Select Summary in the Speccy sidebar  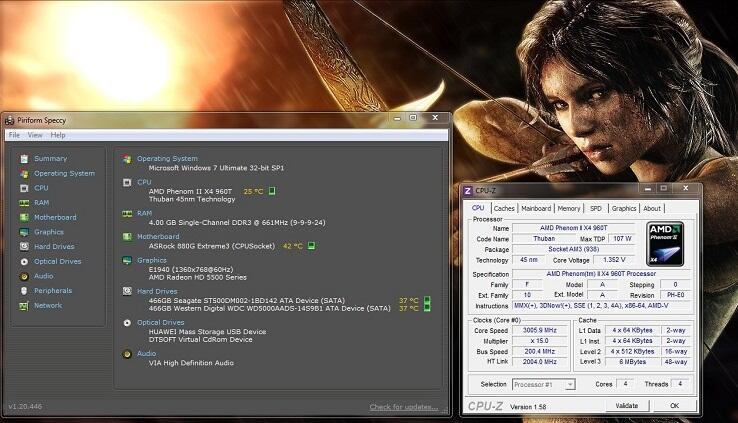[x=50, y=159]
